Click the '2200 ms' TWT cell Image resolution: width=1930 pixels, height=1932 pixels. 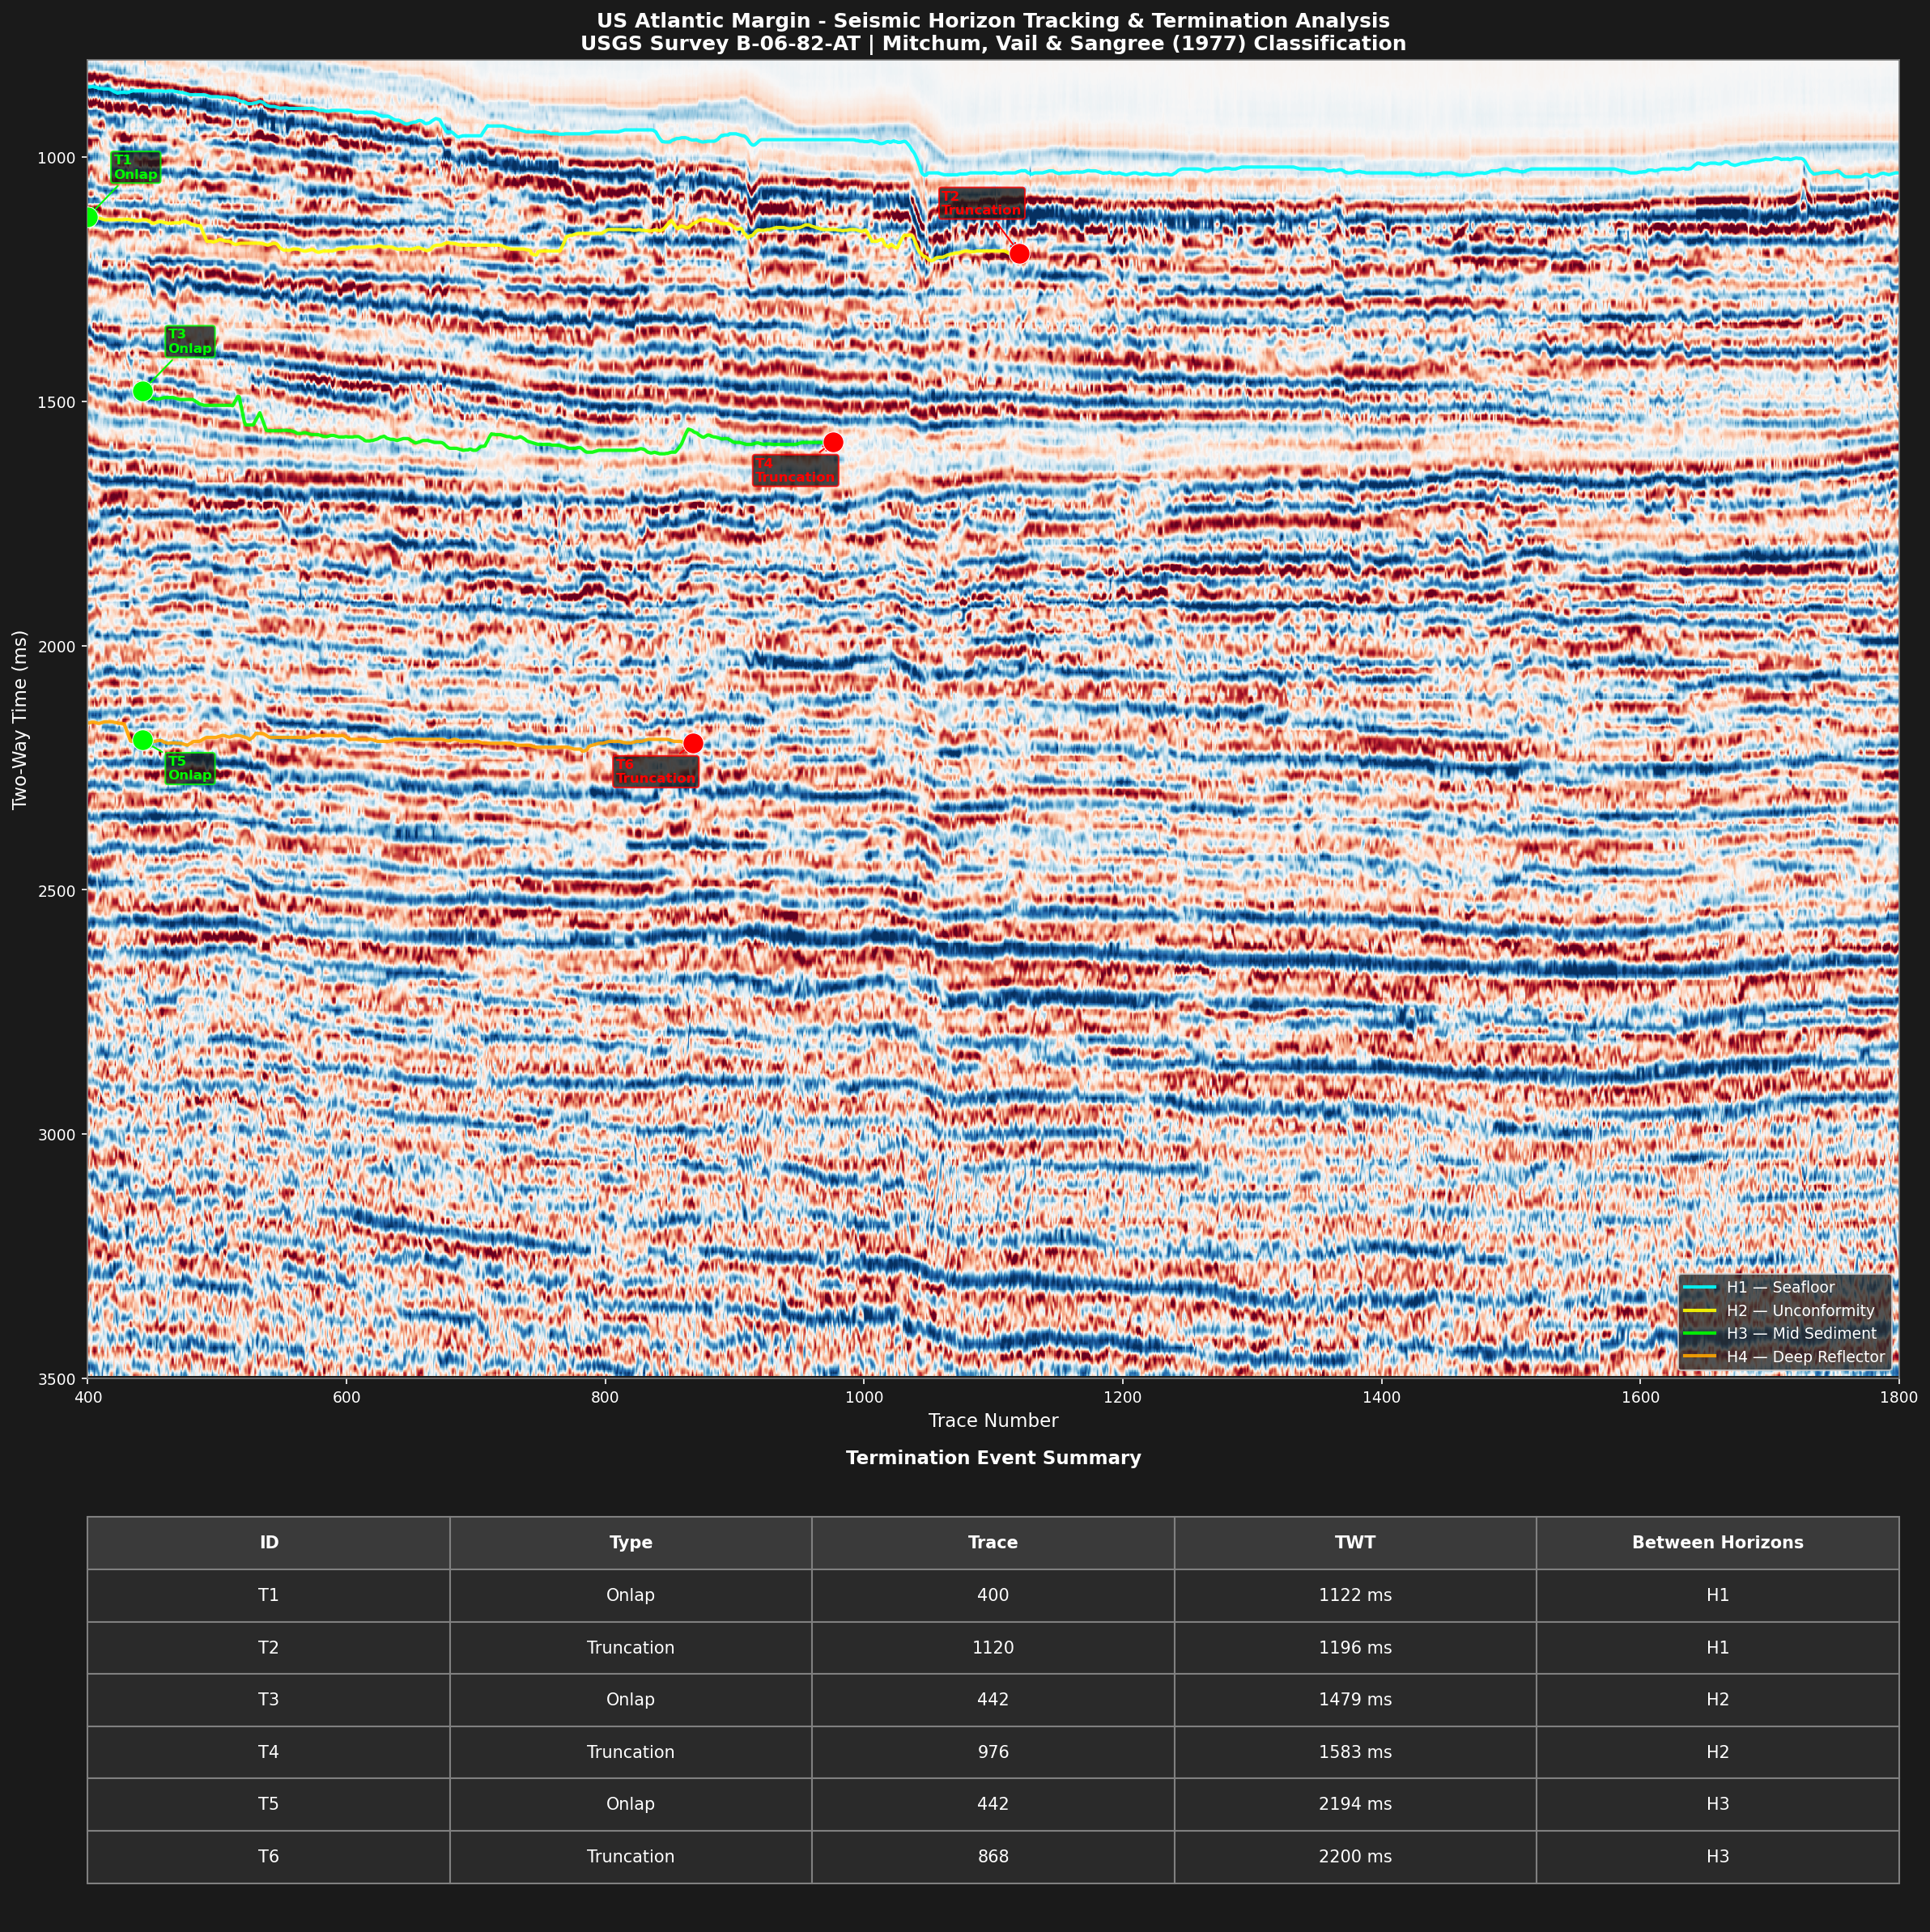point(1355,1857)
